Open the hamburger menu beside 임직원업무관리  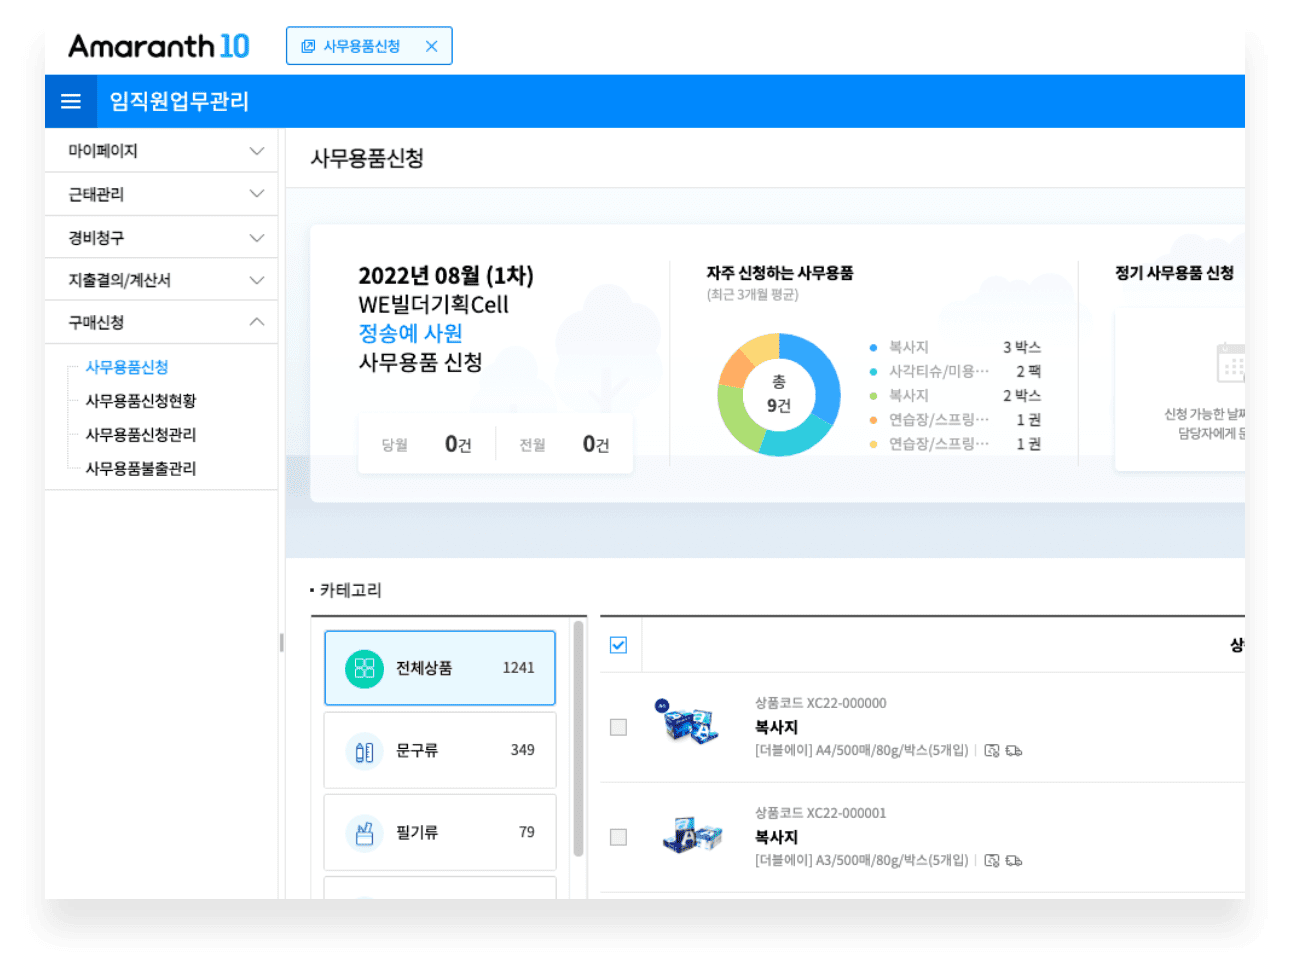(70, 101)
